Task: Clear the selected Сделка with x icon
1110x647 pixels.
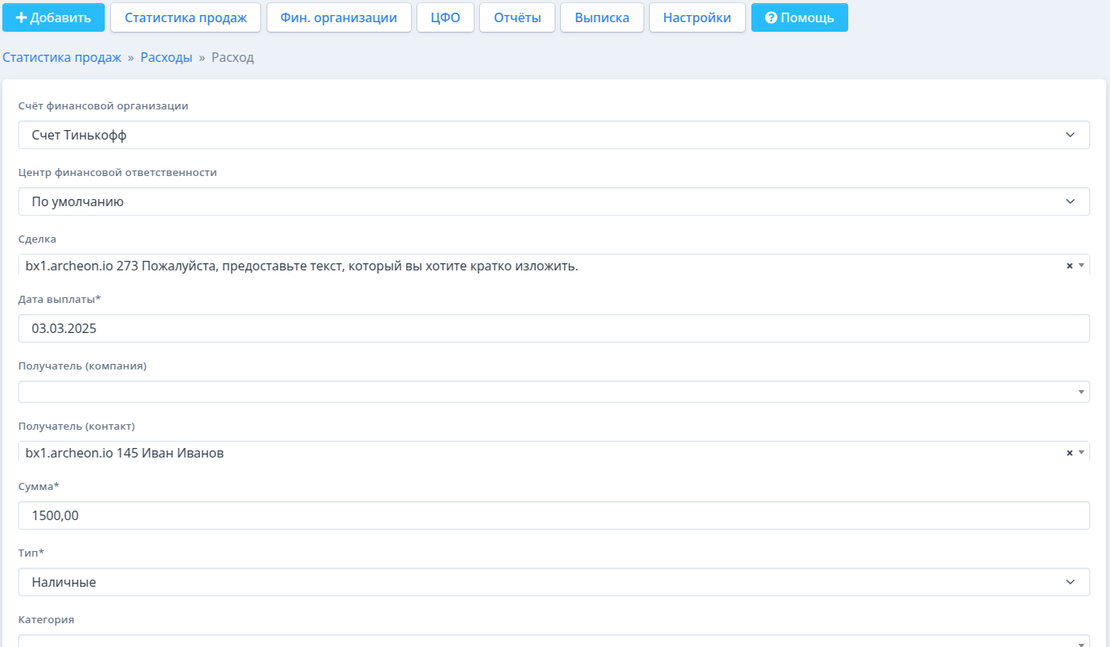Action: (1069, 266)
